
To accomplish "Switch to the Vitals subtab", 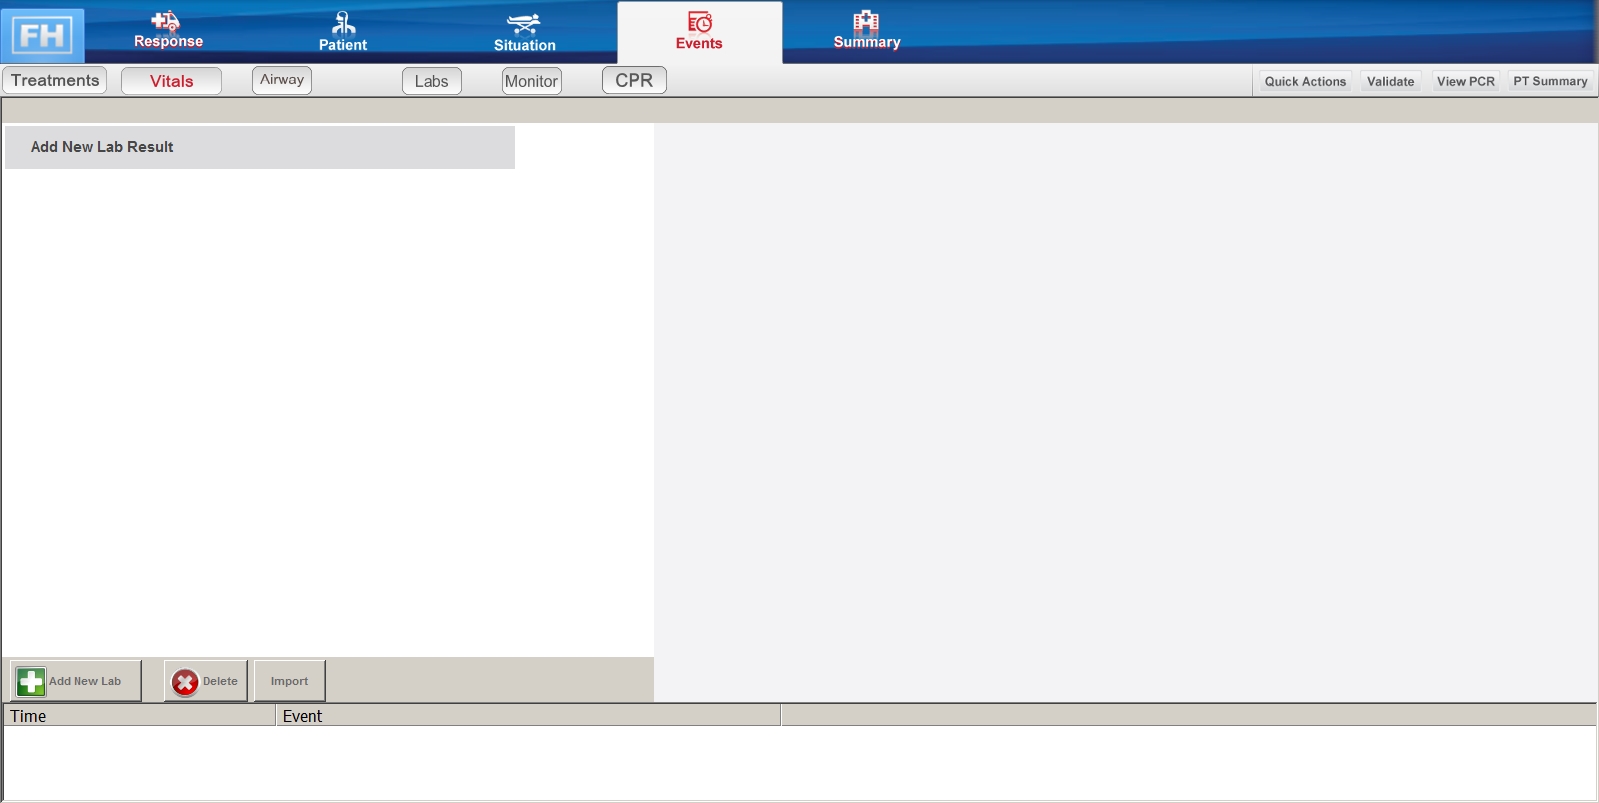I will [171, 81].
